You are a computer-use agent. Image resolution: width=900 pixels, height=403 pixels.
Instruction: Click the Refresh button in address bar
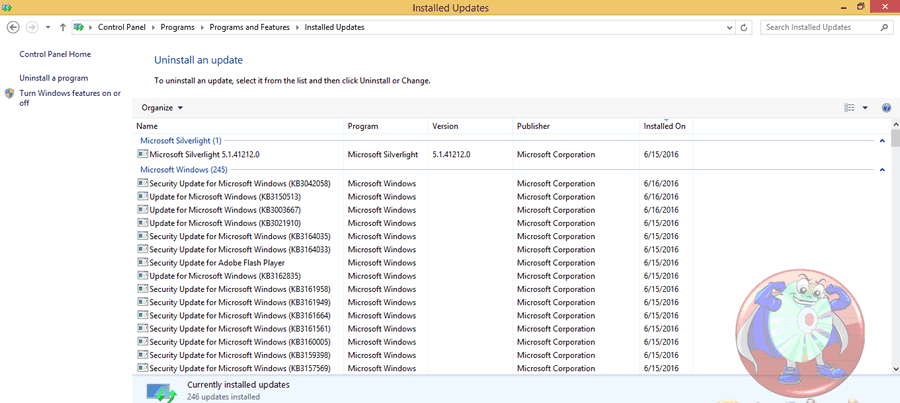pyautogui.click(x=745, y=27)
